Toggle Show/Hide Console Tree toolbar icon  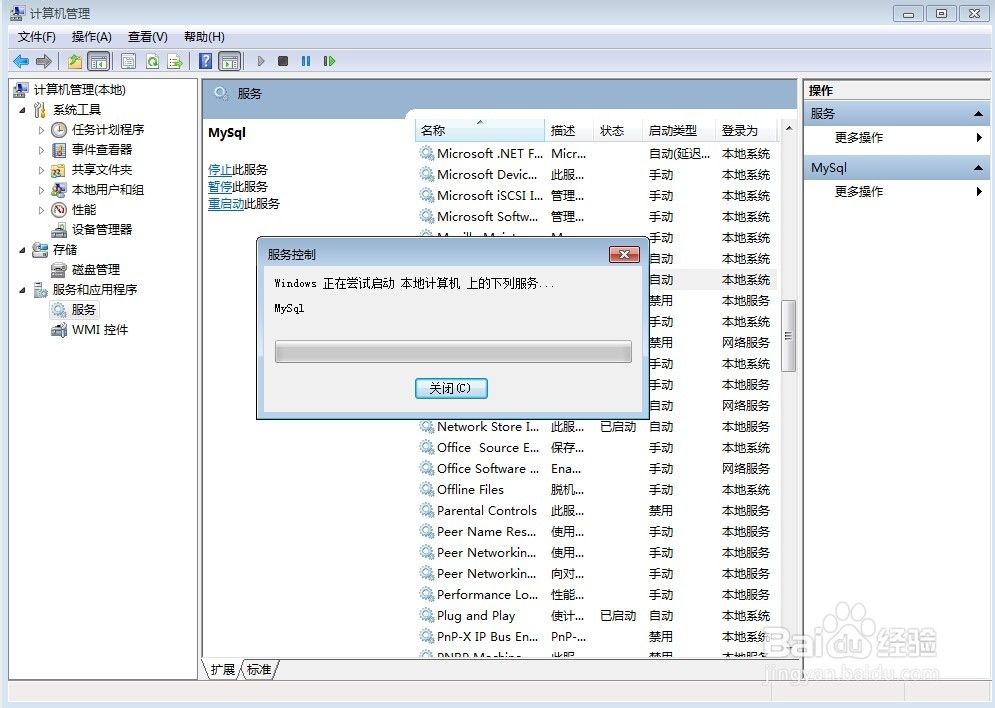point(98,62)
